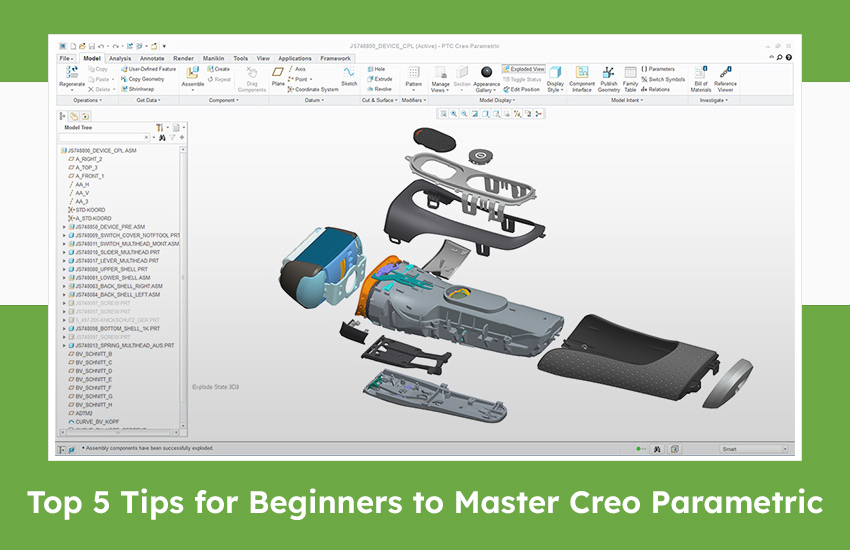Click Publish Geometry icon

[609, 73]
